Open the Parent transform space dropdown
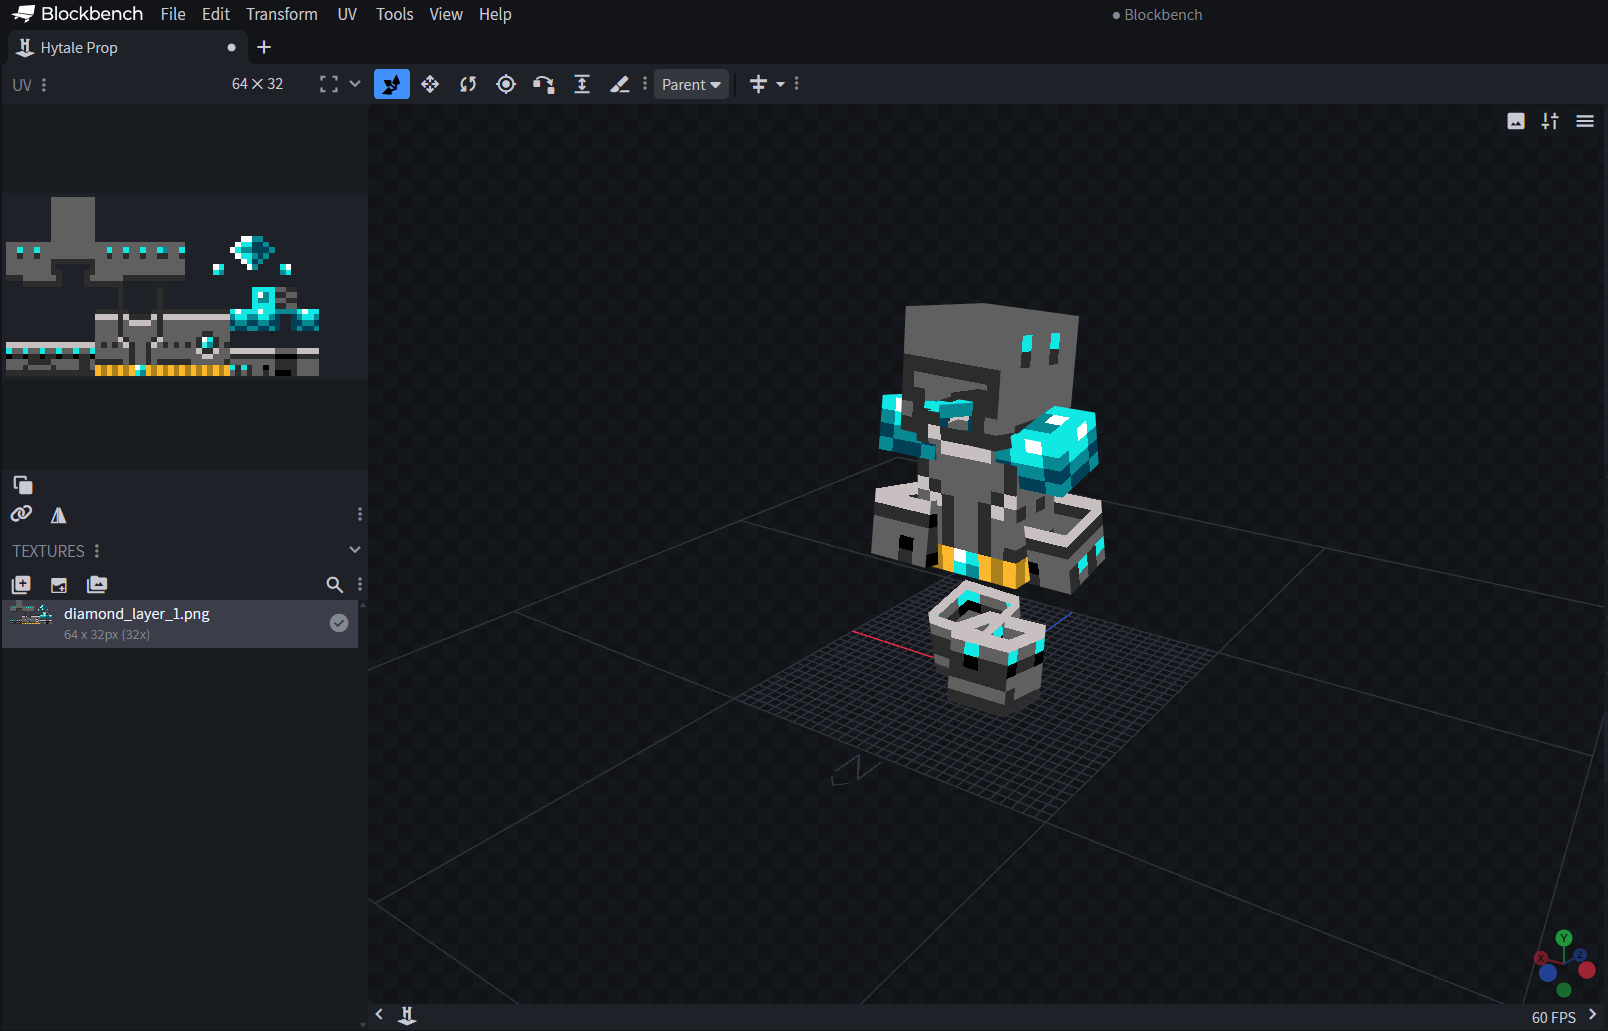The image size is (1608, 1031). [691, 85]
